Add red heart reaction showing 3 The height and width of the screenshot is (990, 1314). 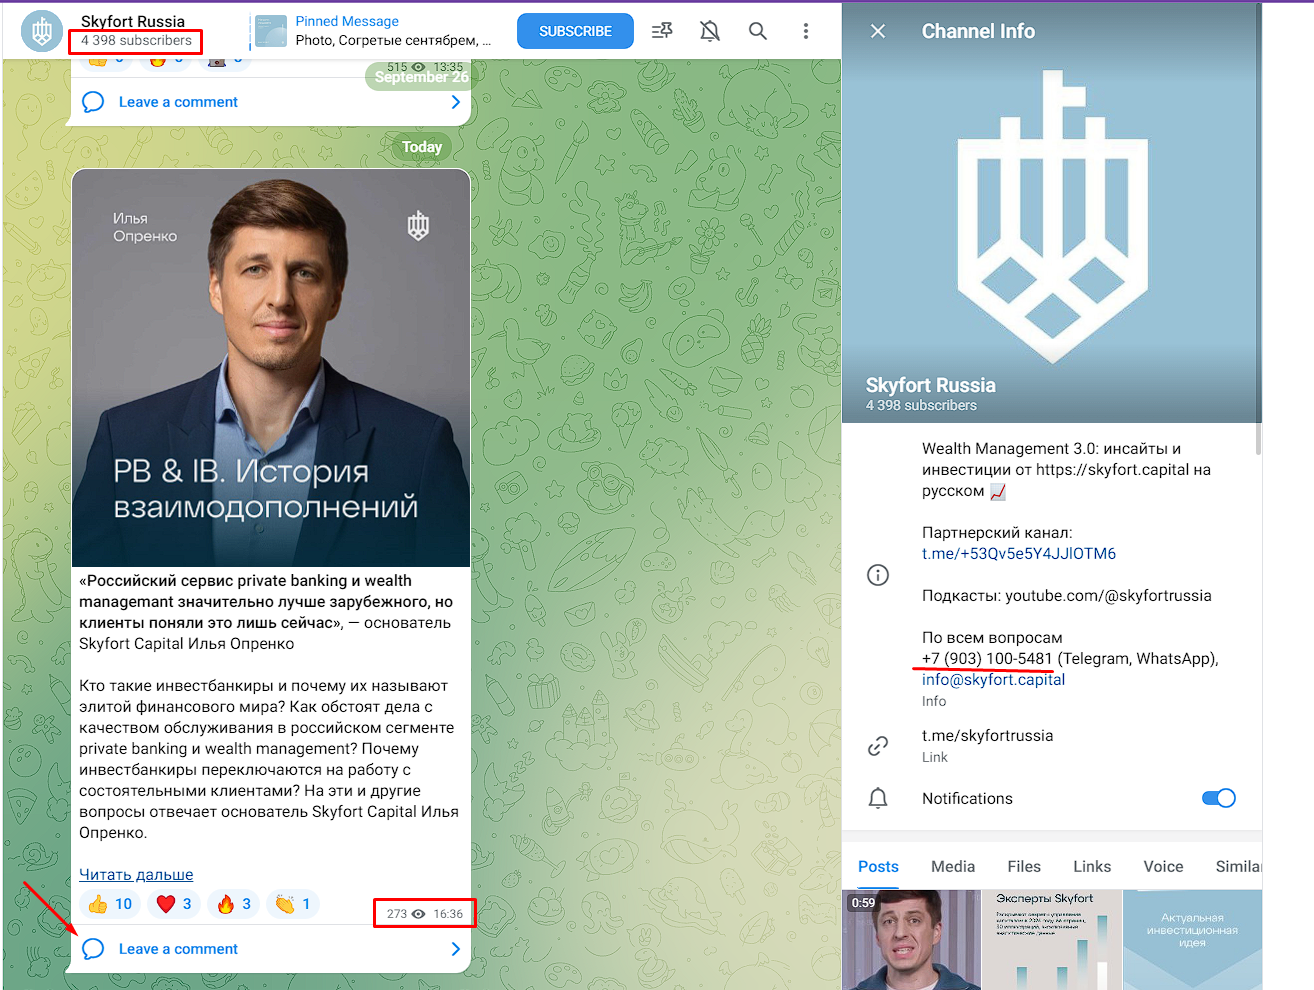click(x=174, y=904)
